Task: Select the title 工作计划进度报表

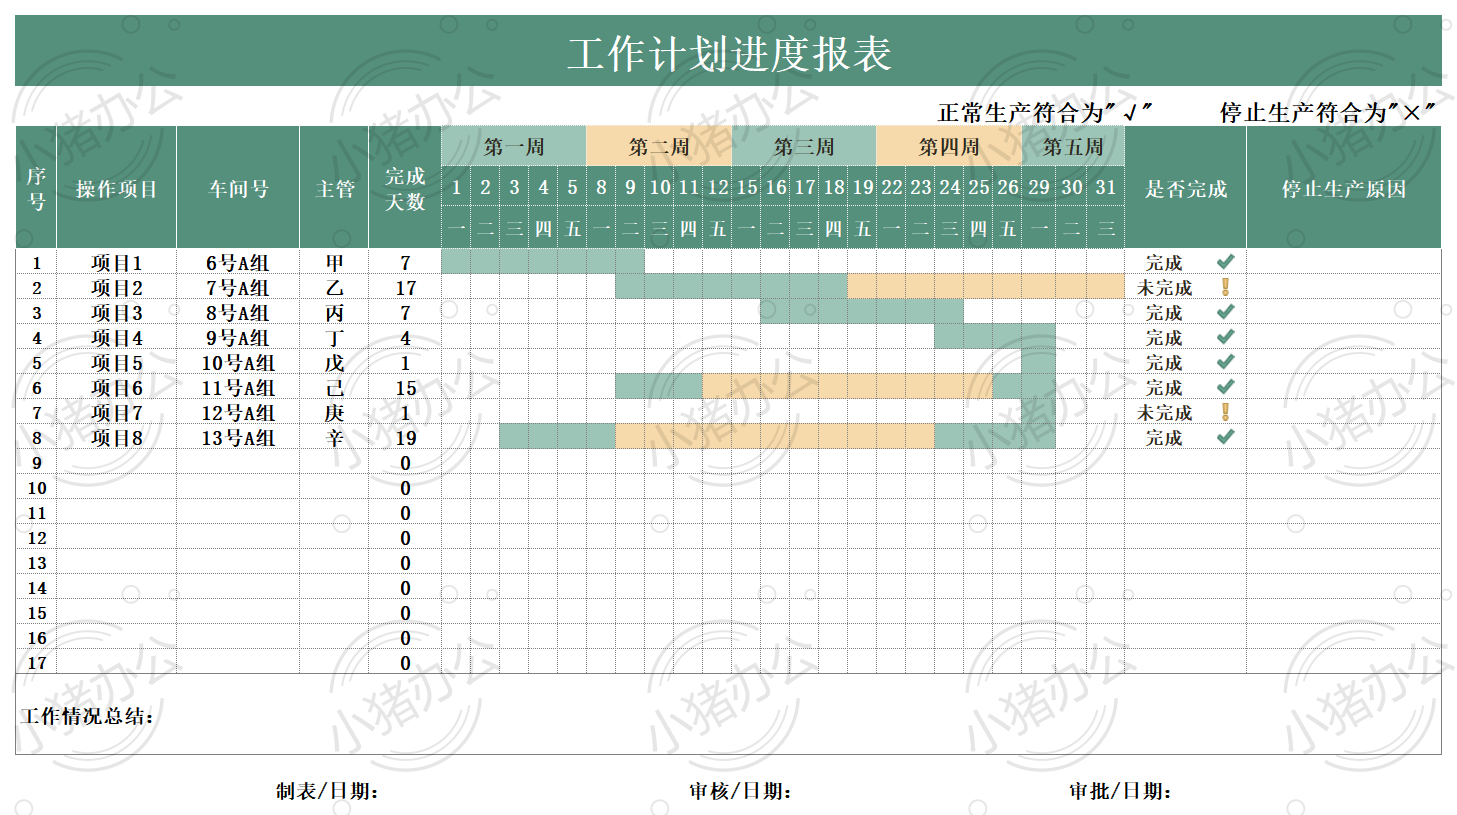Action: point(729,54)
